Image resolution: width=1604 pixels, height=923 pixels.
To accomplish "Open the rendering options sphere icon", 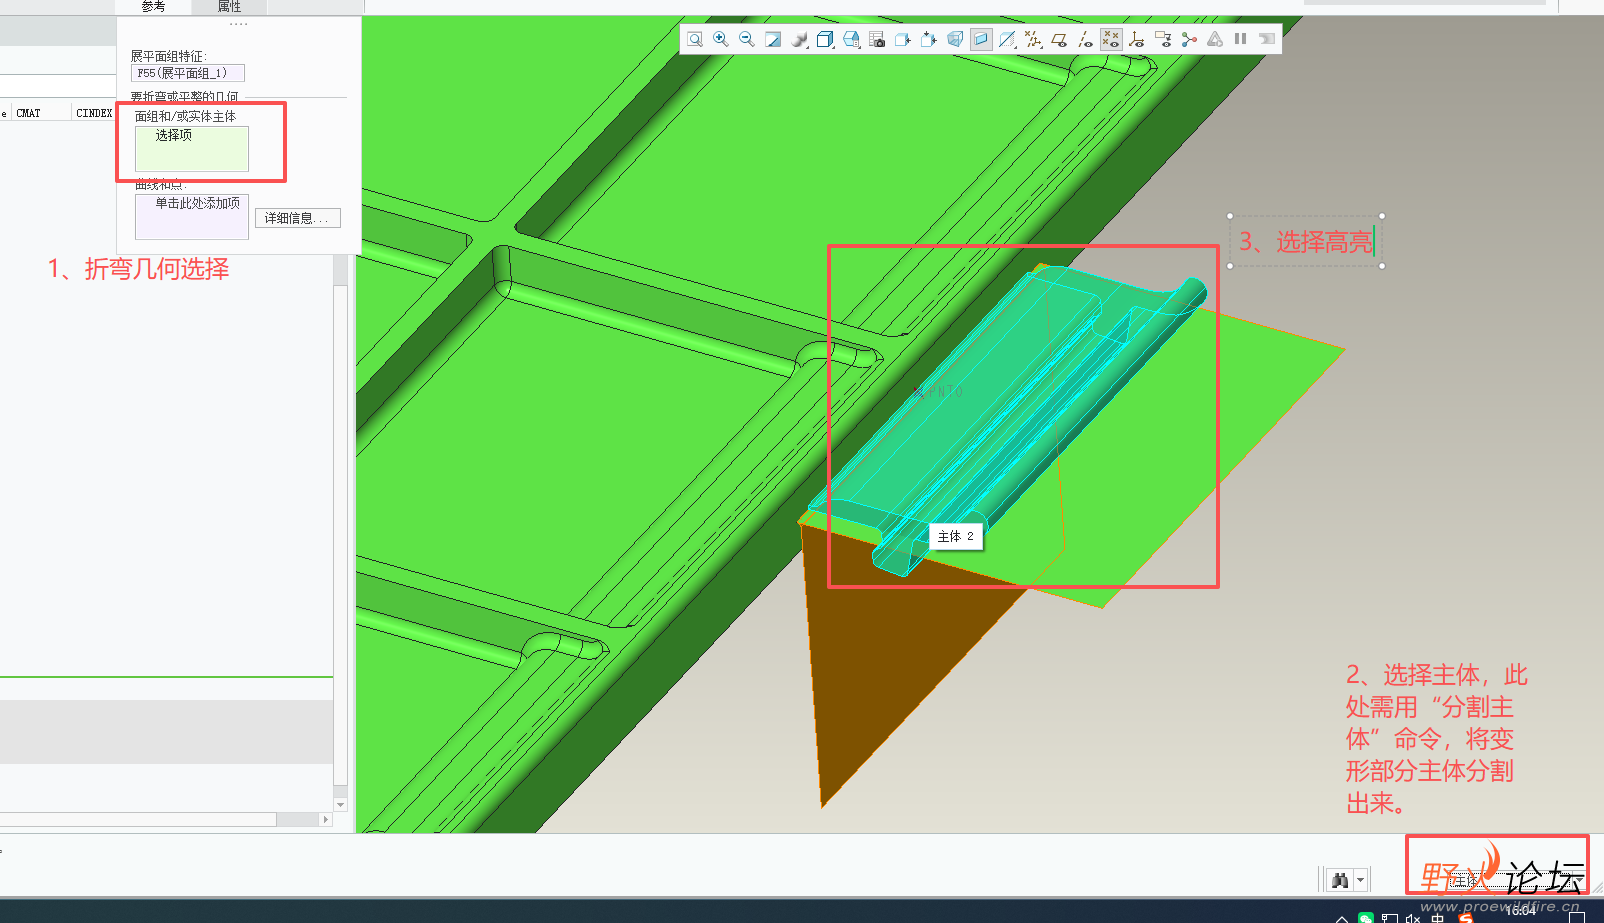I will 799,39.
